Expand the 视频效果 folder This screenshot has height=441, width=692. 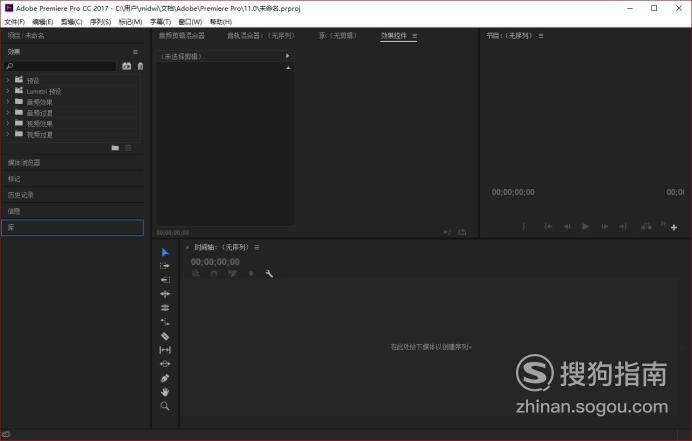tap(8, 123)
